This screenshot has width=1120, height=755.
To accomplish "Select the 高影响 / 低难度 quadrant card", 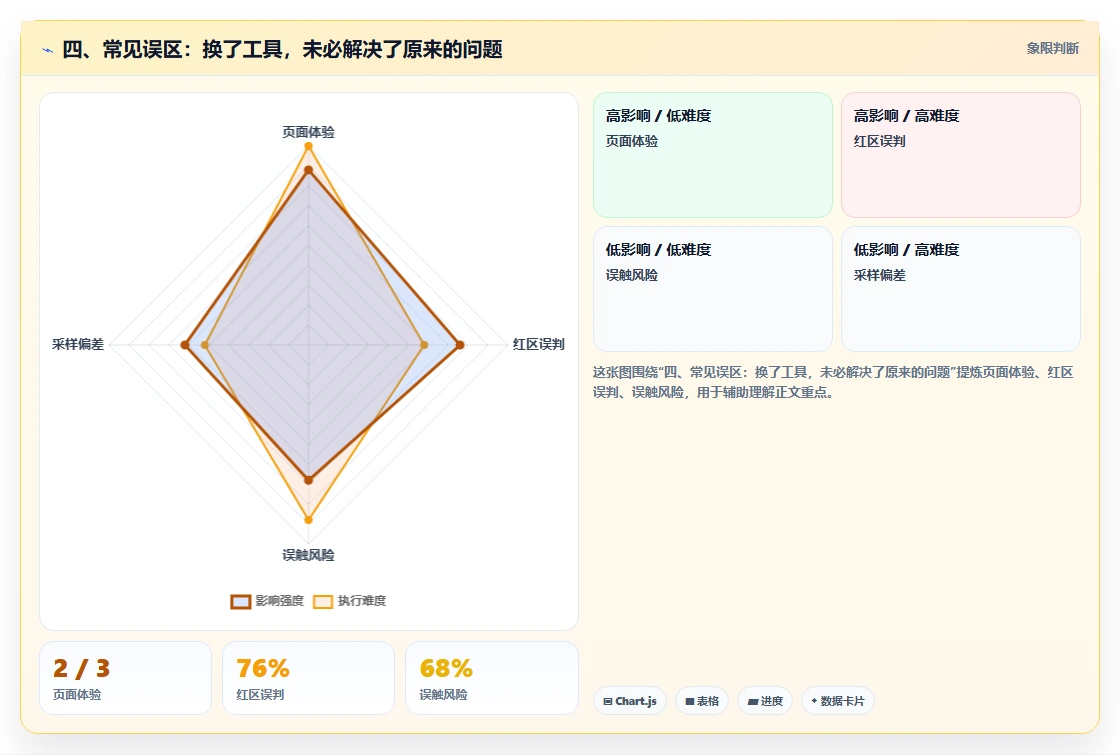I will point(713,155).
